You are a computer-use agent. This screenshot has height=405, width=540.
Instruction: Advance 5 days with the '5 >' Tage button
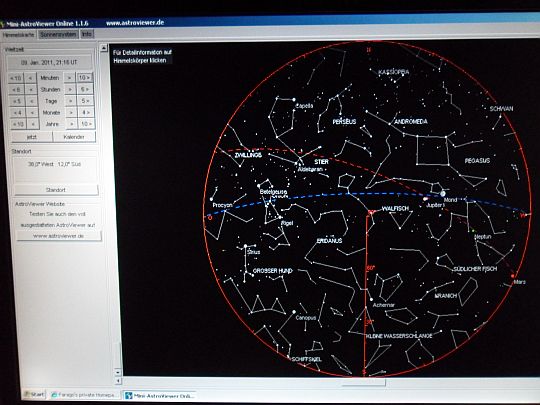[x=85, y=101]
